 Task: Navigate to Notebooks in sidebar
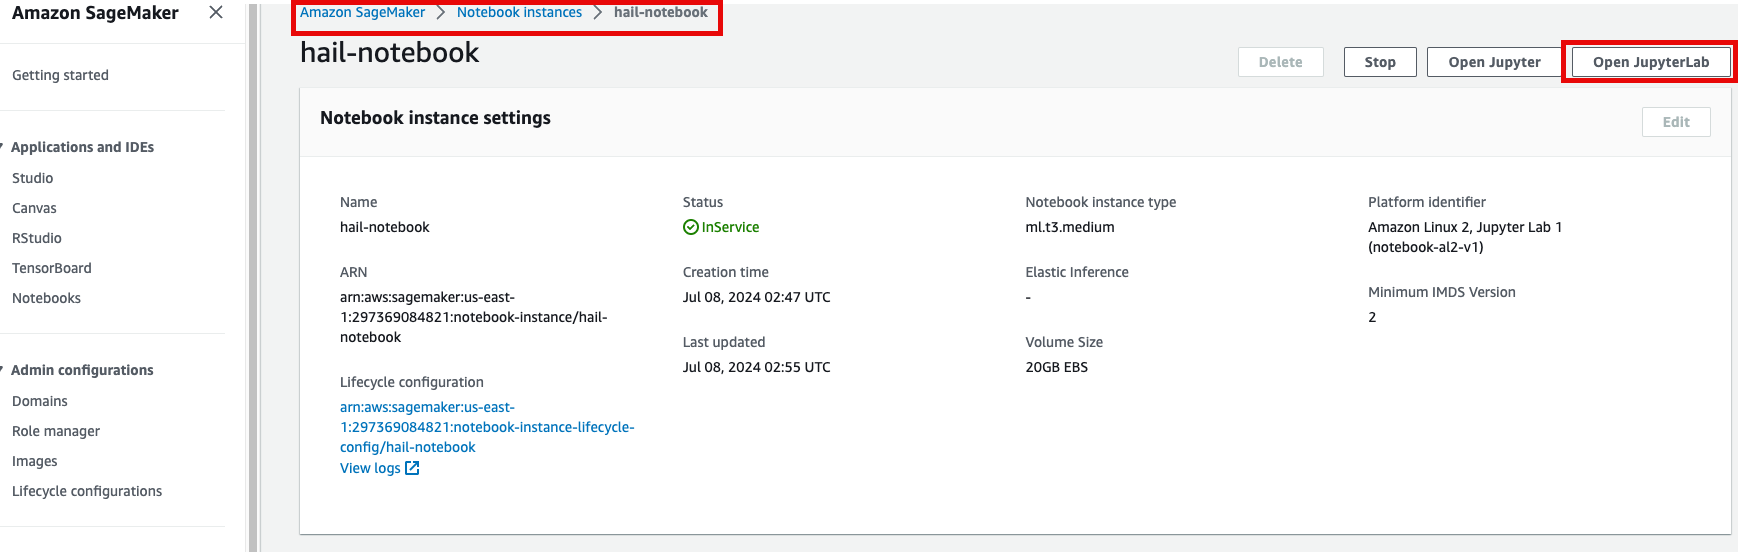pyautogui.click(x=46, y=298)
